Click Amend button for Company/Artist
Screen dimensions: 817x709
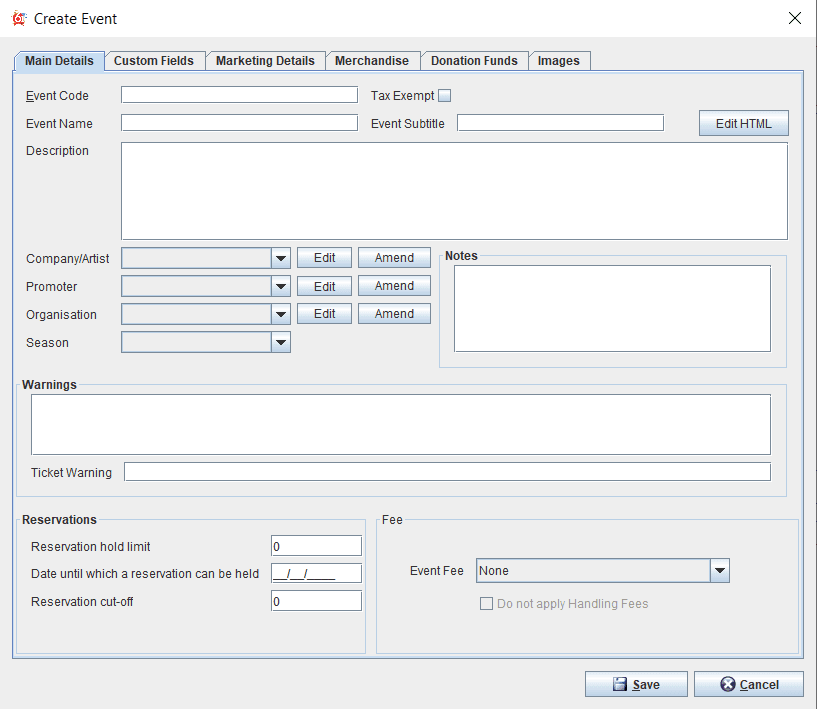click(394, 258)
